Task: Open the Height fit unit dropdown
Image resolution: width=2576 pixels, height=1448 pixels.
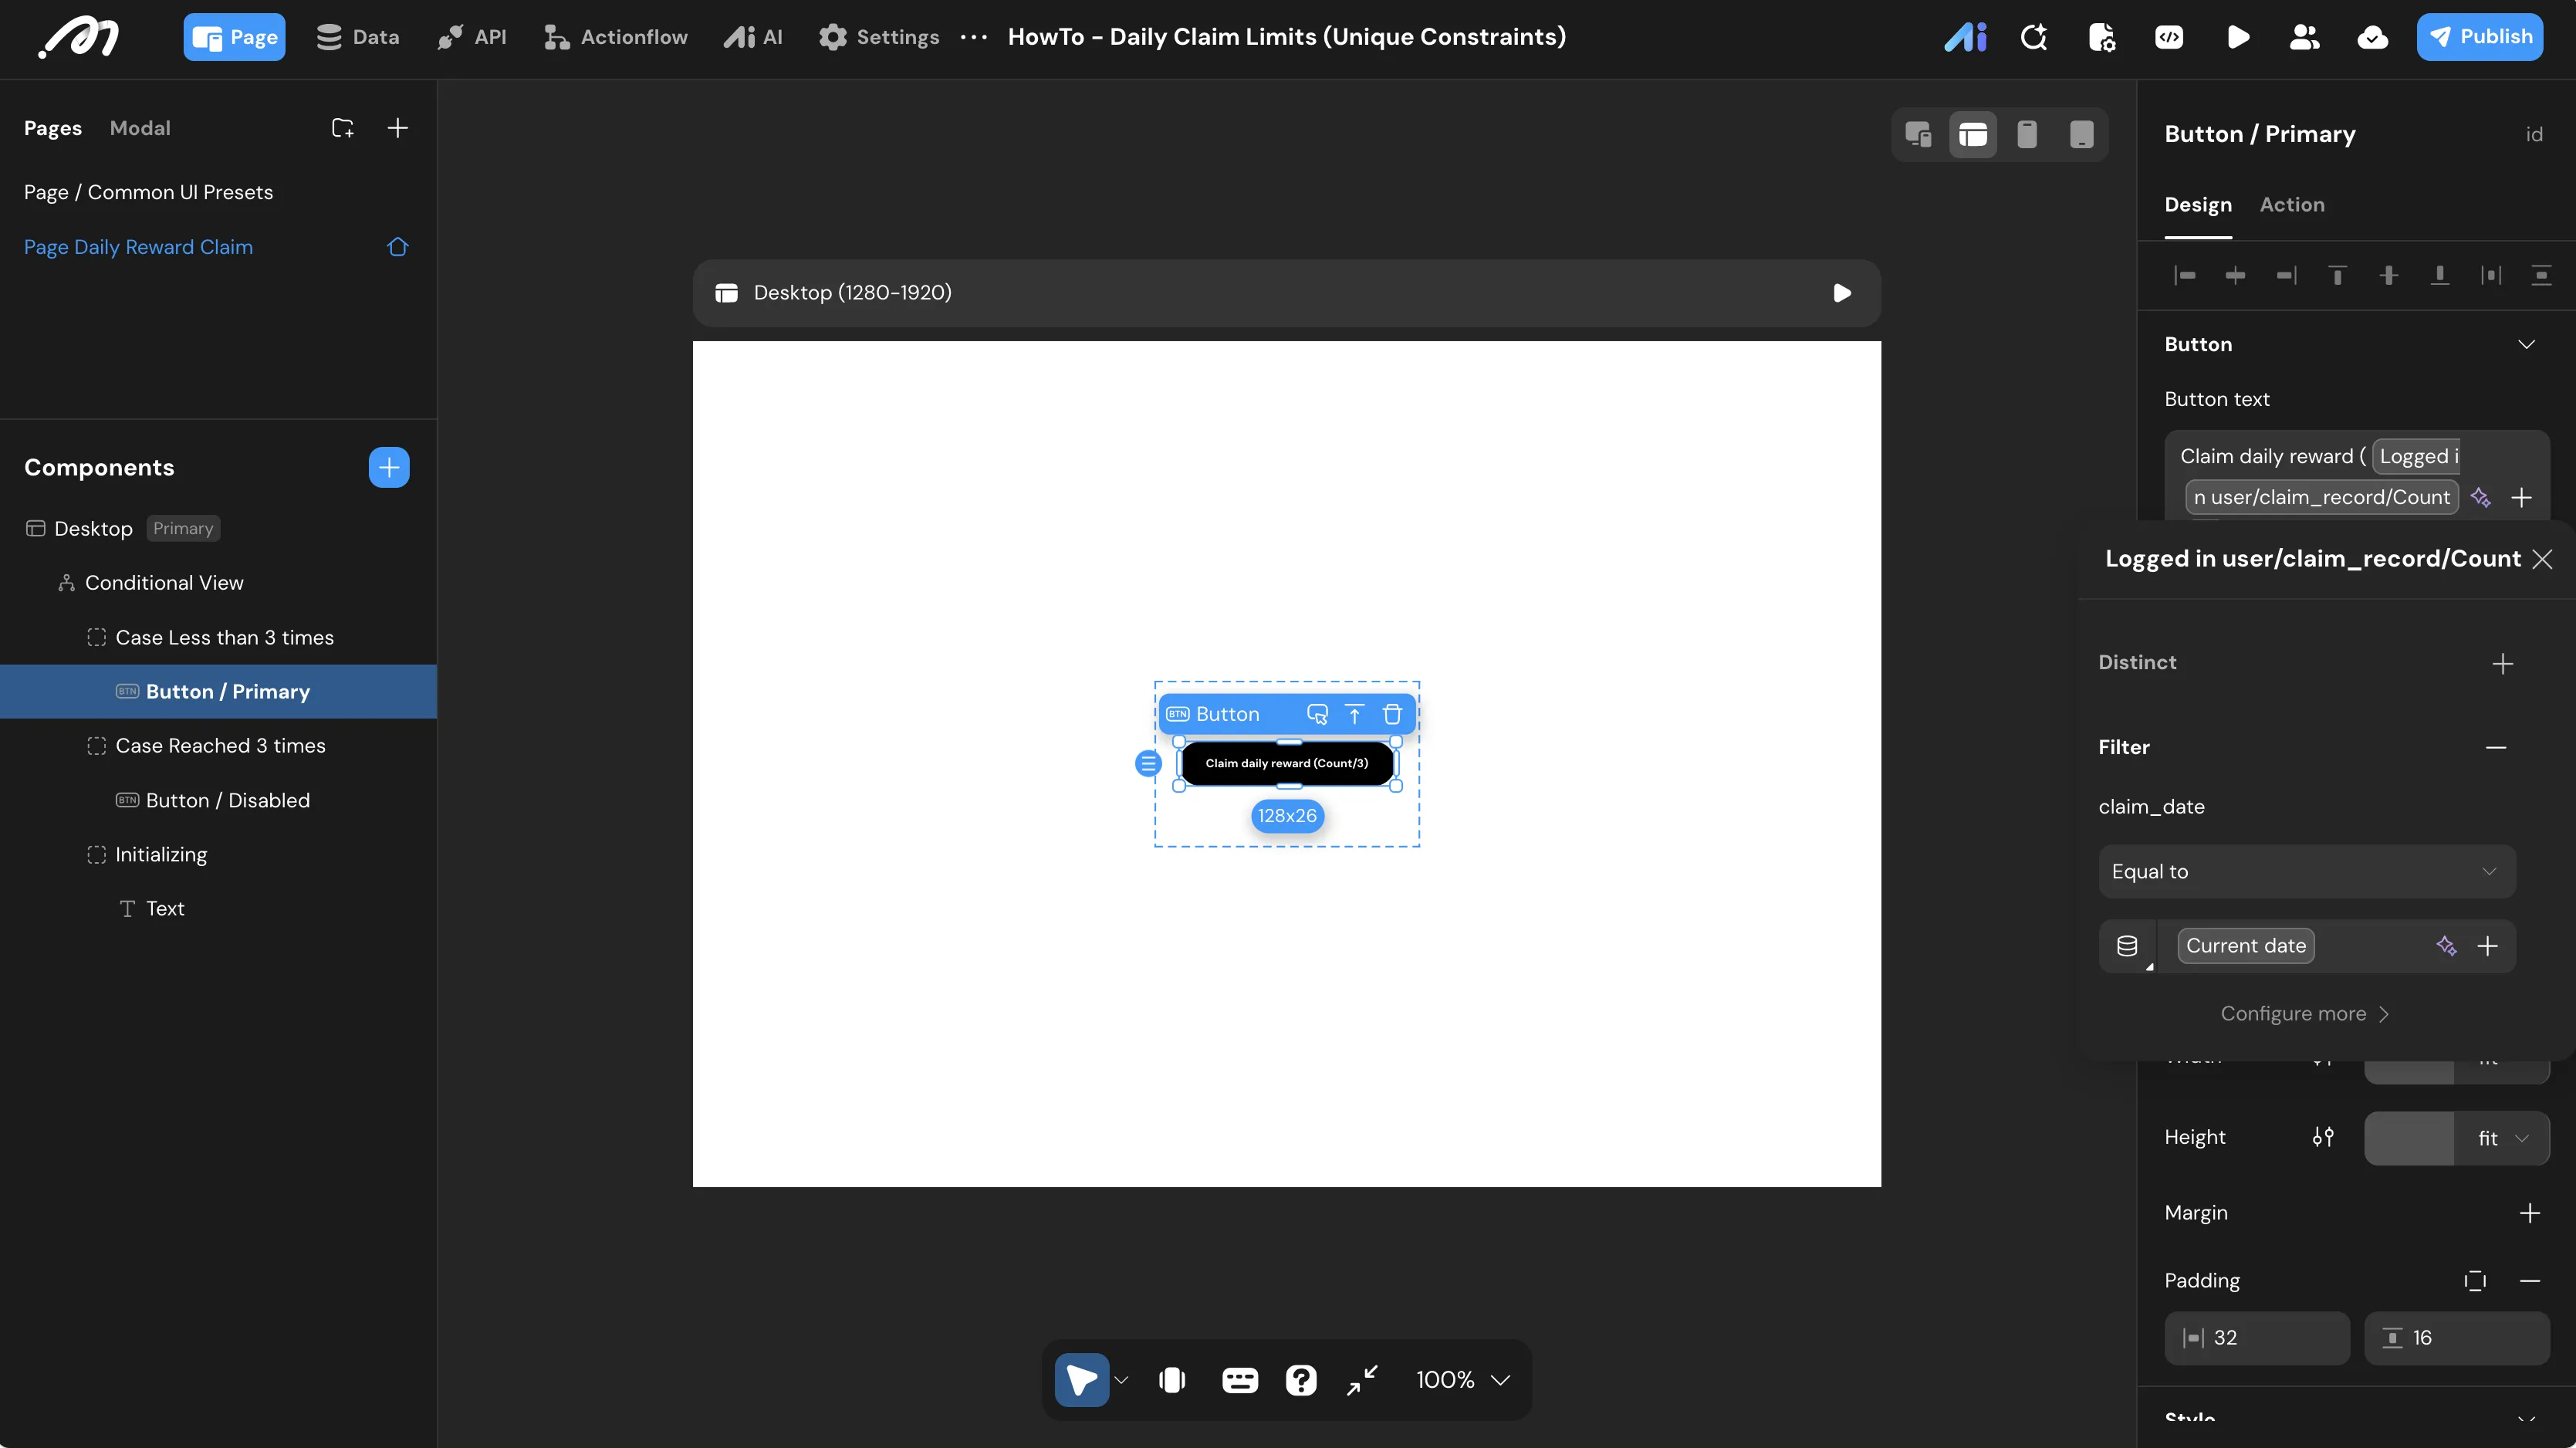Action: tap(2503, 1138)
